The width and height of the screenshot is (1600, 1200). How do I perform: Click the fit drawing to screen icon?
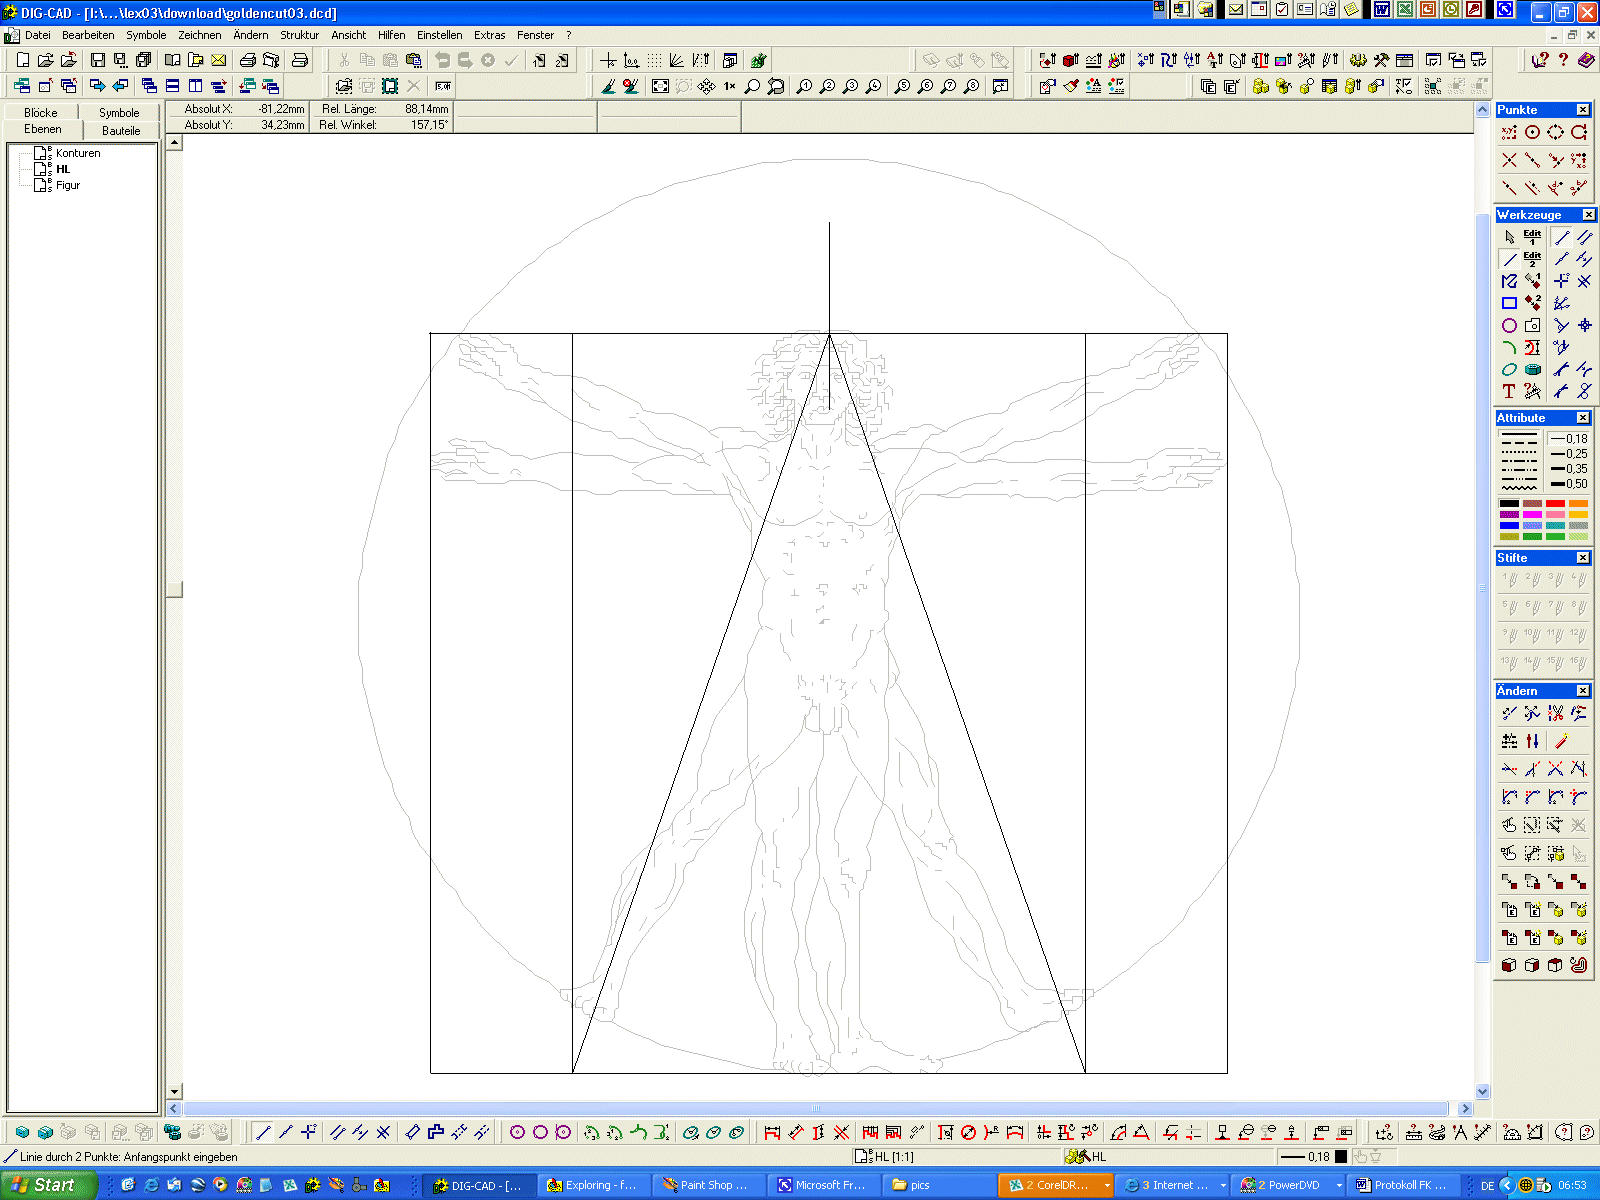(660, 87)
